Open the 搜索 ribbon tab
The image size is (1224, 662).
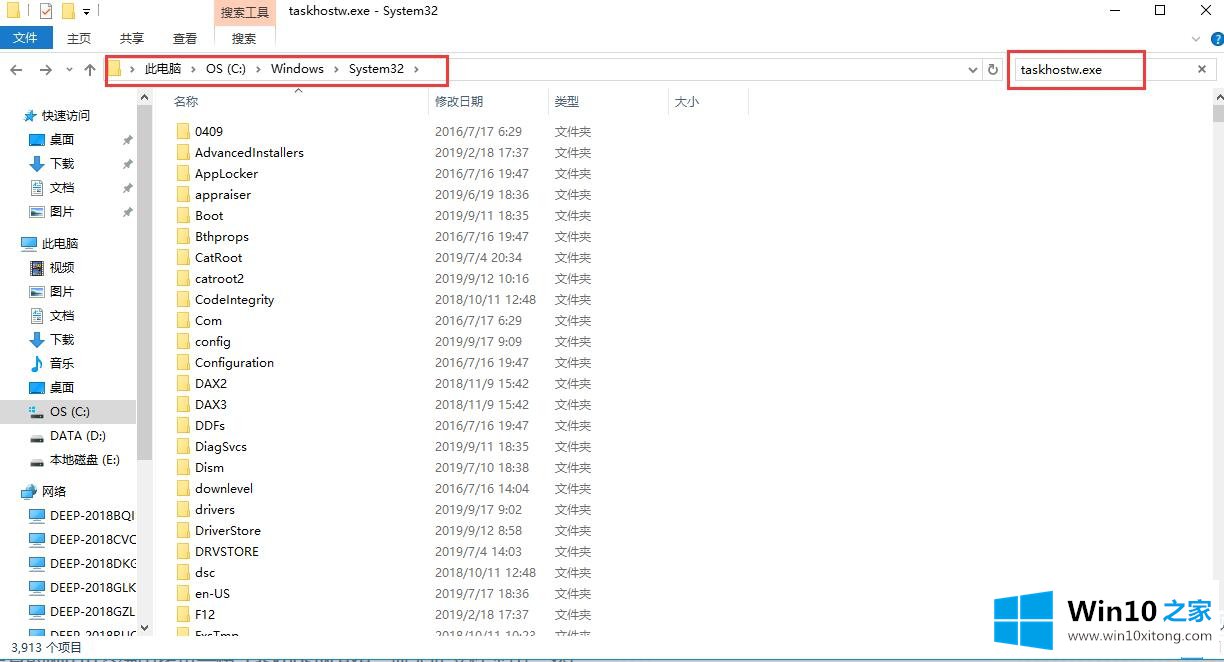pyautogui.click(x=244, y=38)
